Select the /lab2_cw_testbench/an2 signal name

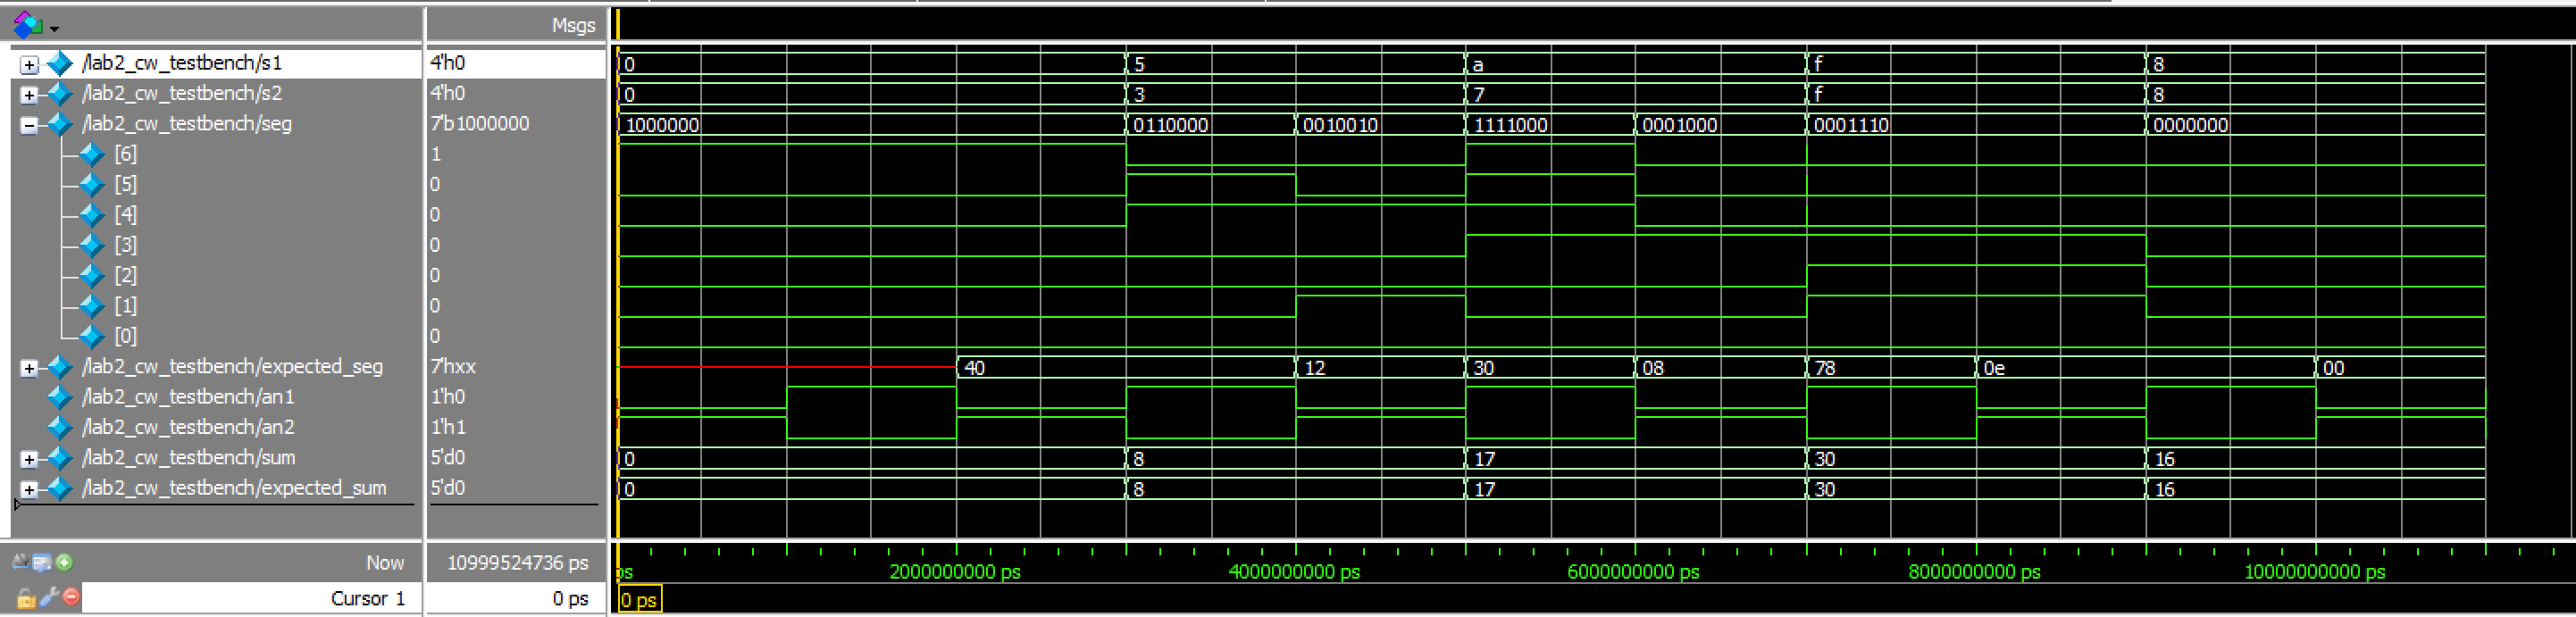[x=188, y=427]
